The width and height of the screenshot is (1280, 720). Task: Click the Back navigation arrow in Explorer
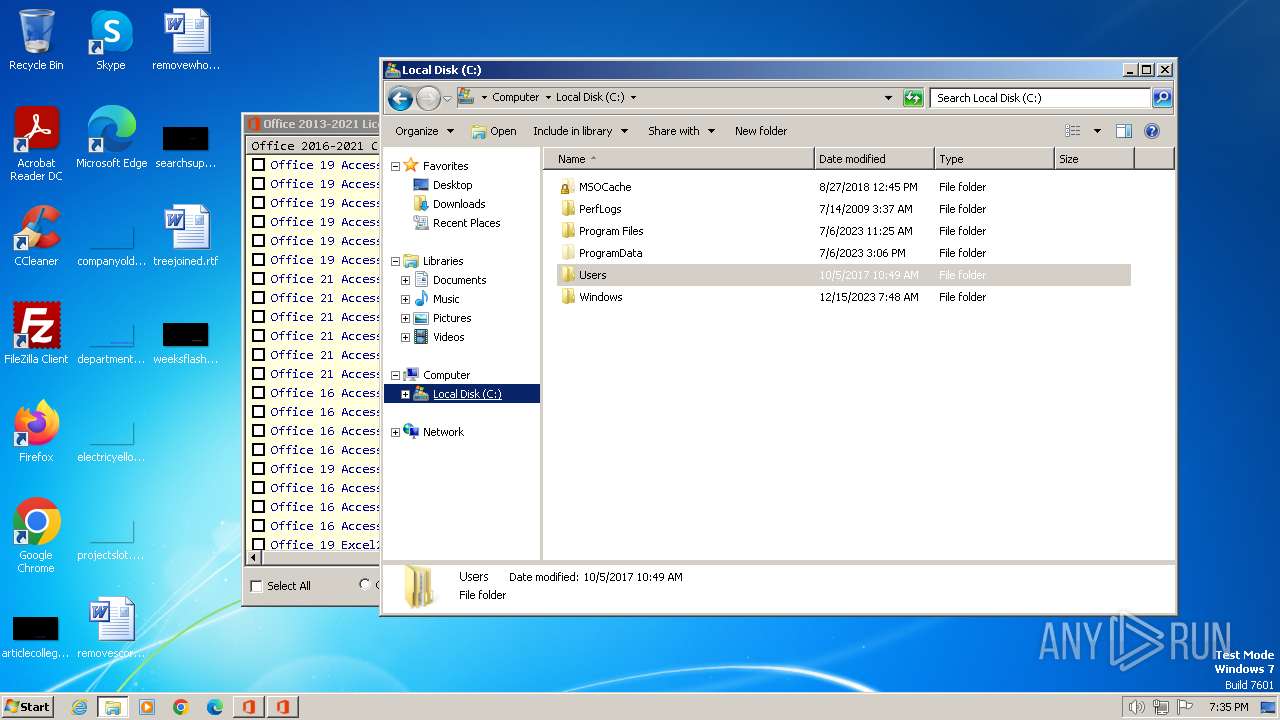pyautogui.click(x=400, y=98)
